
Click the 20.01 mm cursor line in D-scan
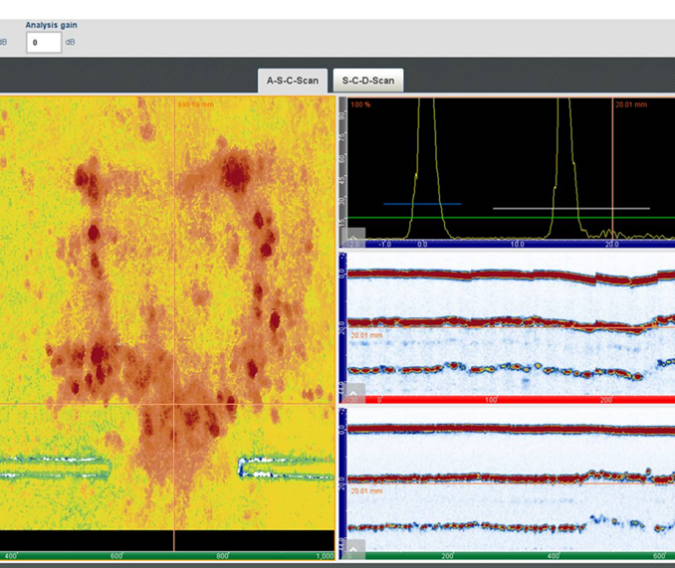tap(500, 485)
